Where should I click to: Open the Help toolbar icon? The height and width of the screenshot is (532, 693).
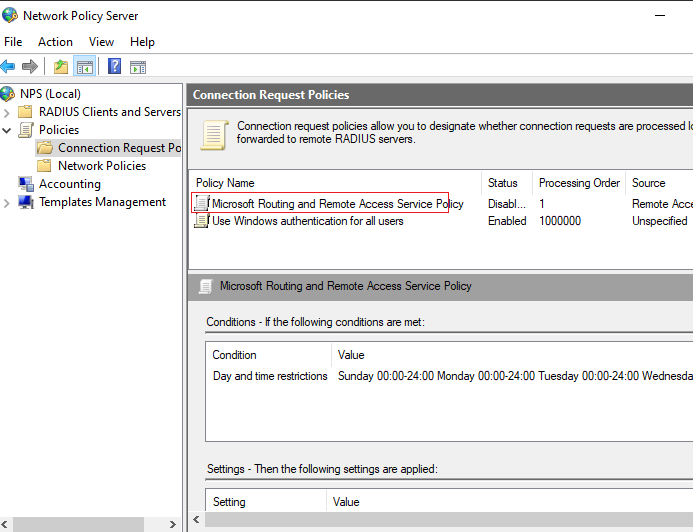[x=114, y=67]
